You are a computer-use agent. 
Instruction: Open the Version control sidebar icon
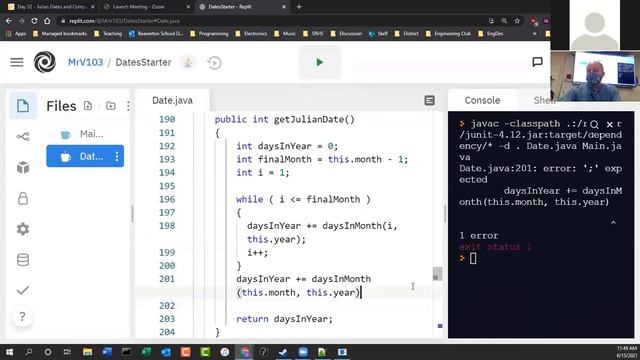pyautogui.click(x=23, y=136)
